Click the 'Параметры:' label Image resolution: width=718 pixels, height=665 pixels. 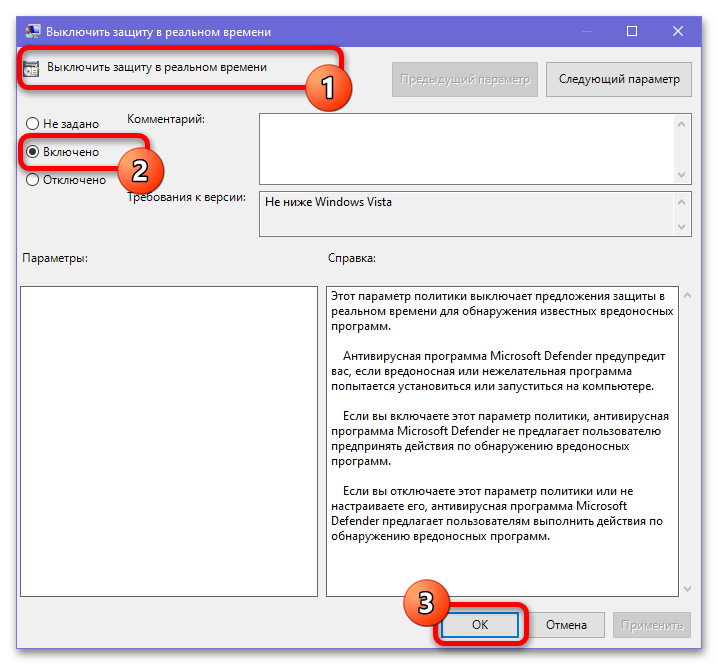point(55,258)
